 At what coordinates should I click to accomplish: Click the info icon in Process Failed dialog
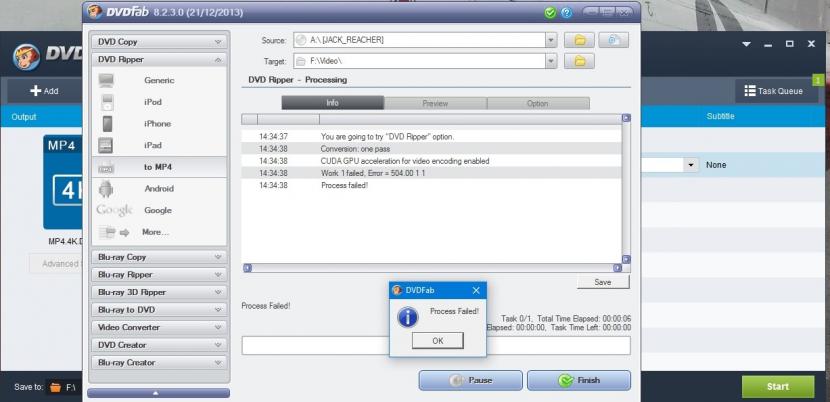tap(408, 317)
